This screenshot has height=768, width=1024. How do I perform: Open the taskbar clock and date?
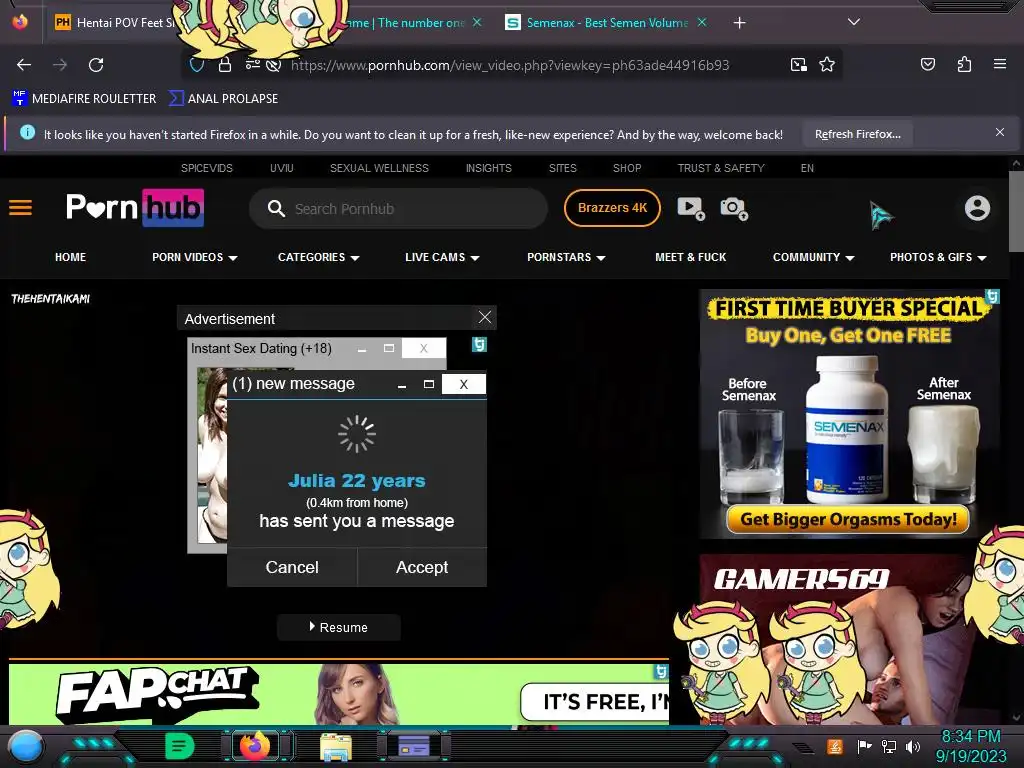[970, 746]
